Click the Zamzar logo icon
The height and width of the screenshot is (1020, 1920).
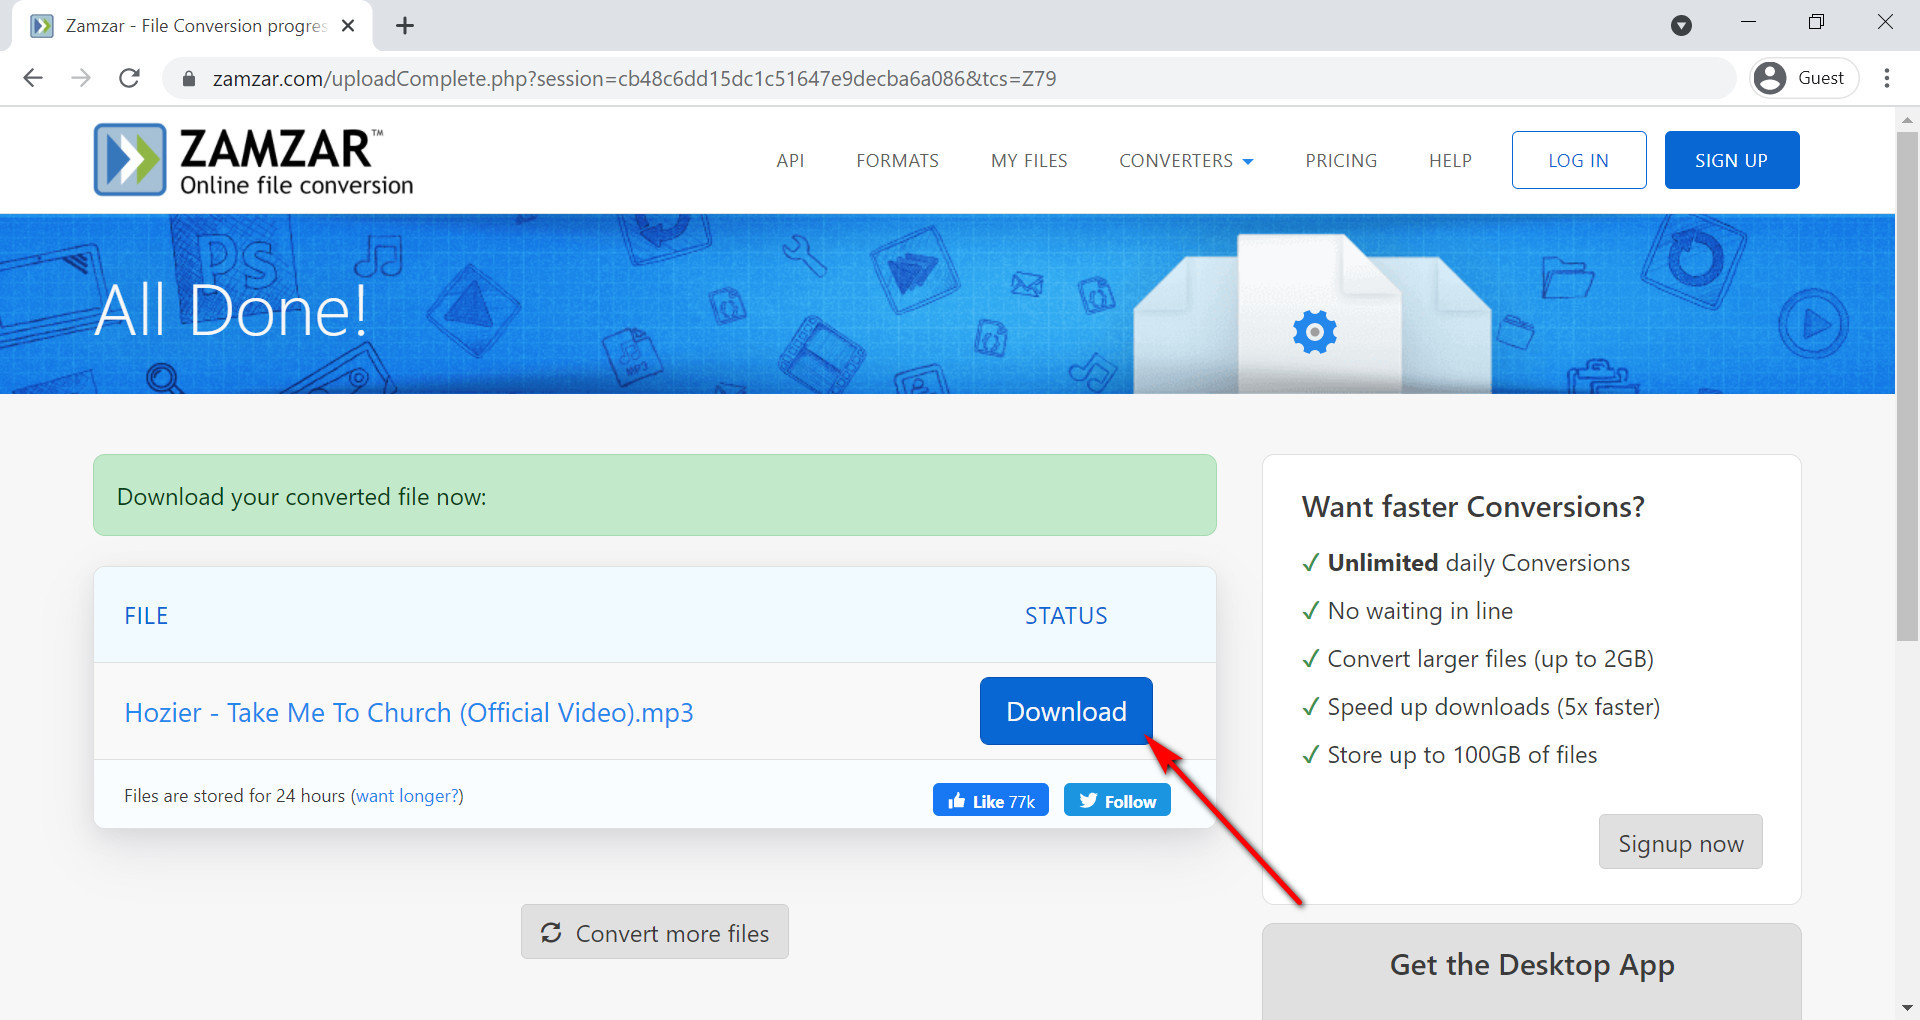point(130,160)
